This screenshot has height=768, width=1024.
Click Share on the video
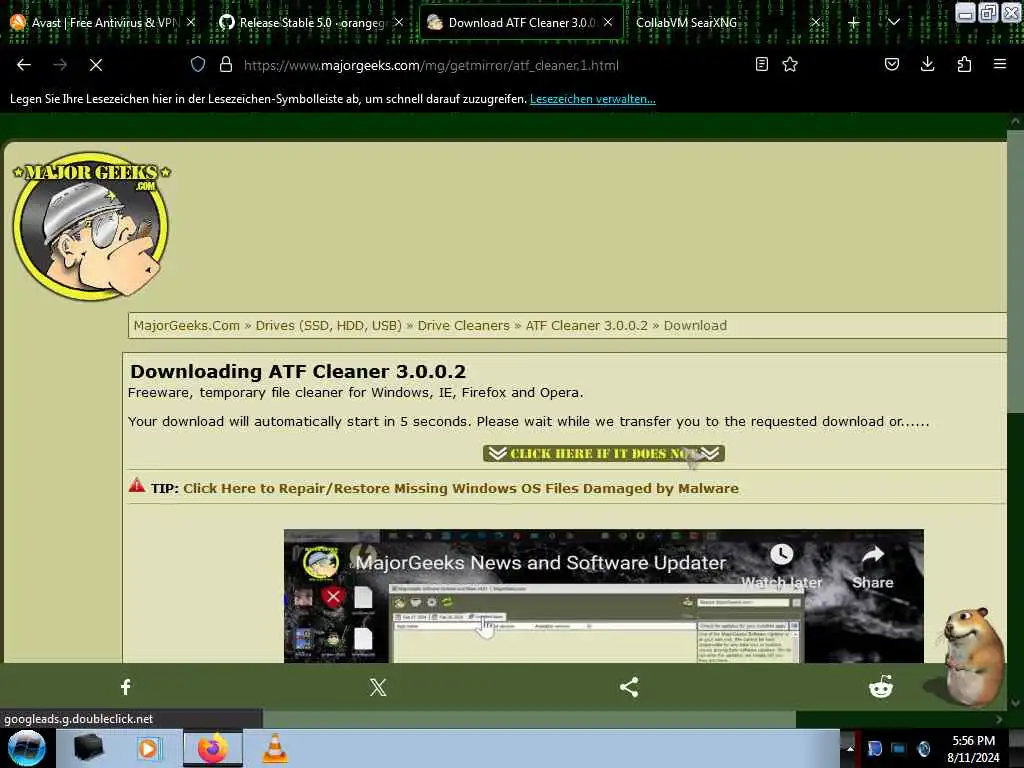[872, 568]
